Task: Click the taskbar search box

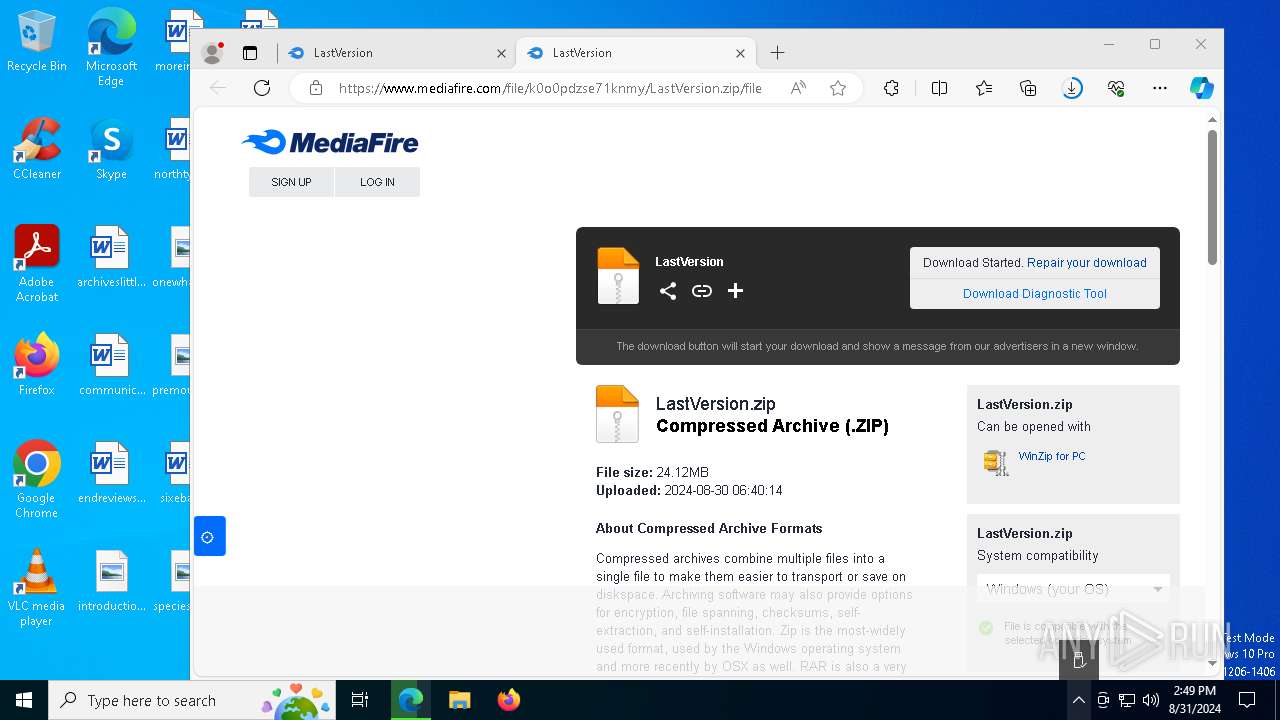Action: [192, 700]
